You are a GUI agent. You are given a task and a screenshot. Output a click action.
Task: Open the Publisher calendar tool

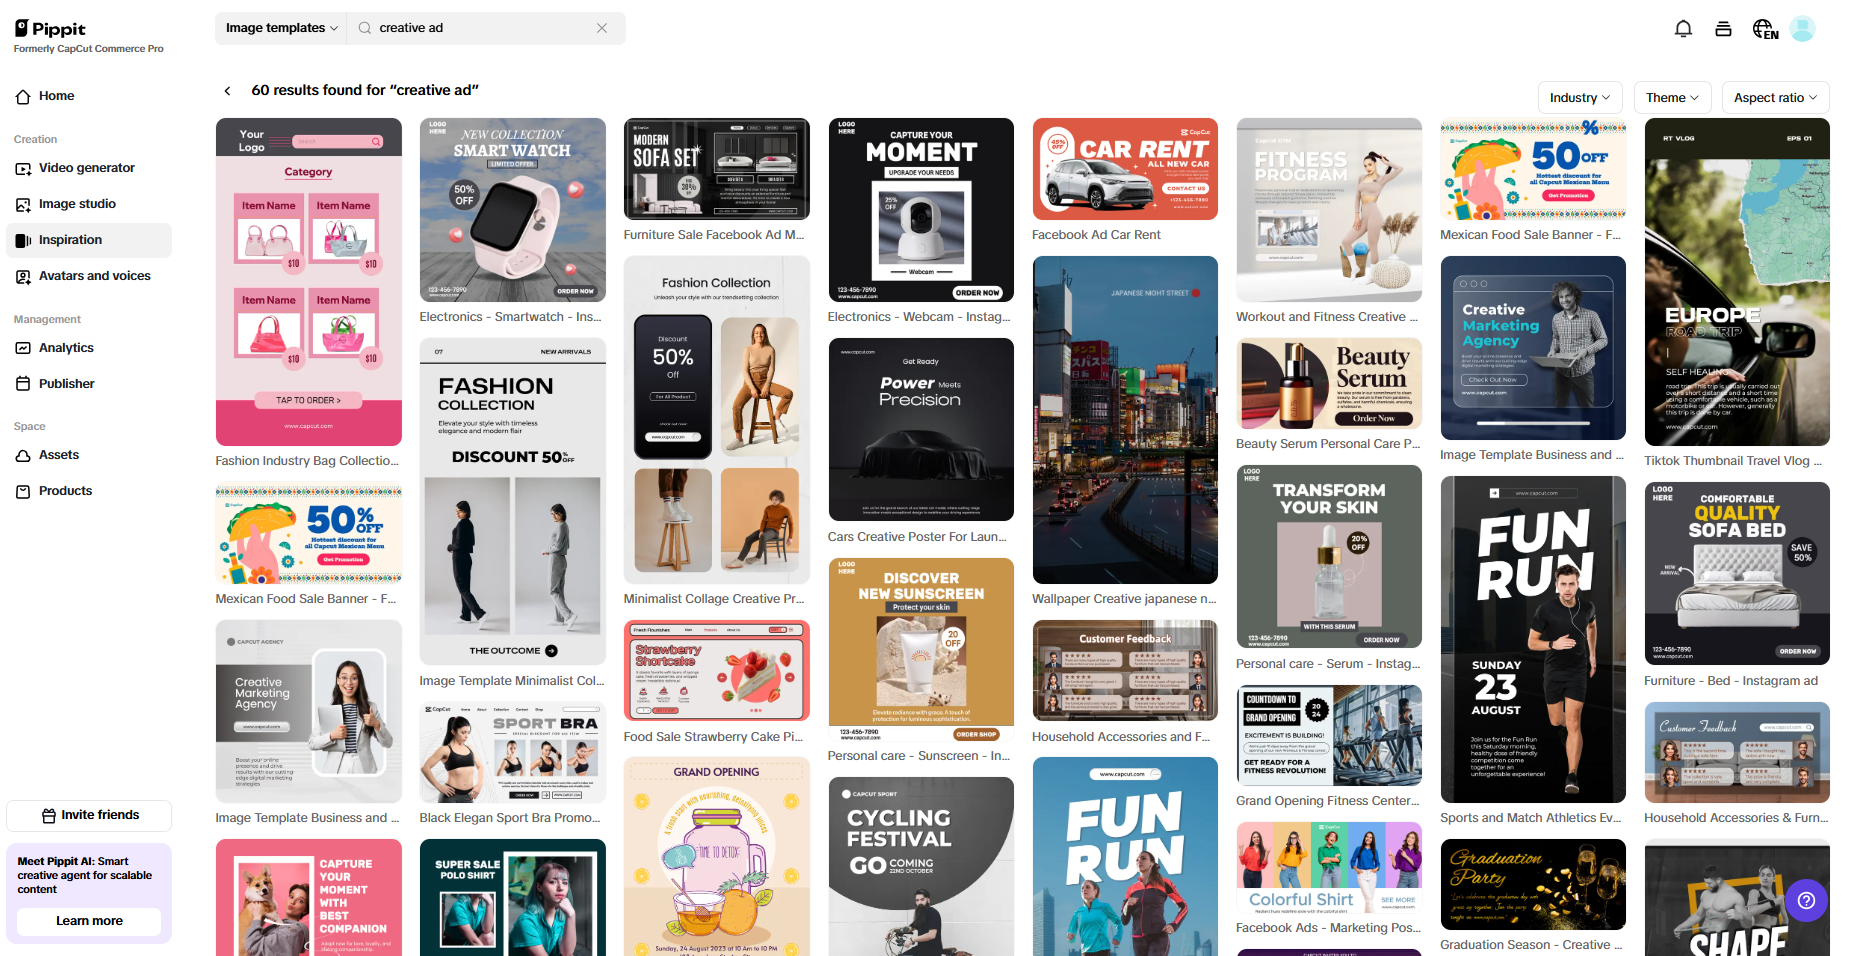pos(66,383)
